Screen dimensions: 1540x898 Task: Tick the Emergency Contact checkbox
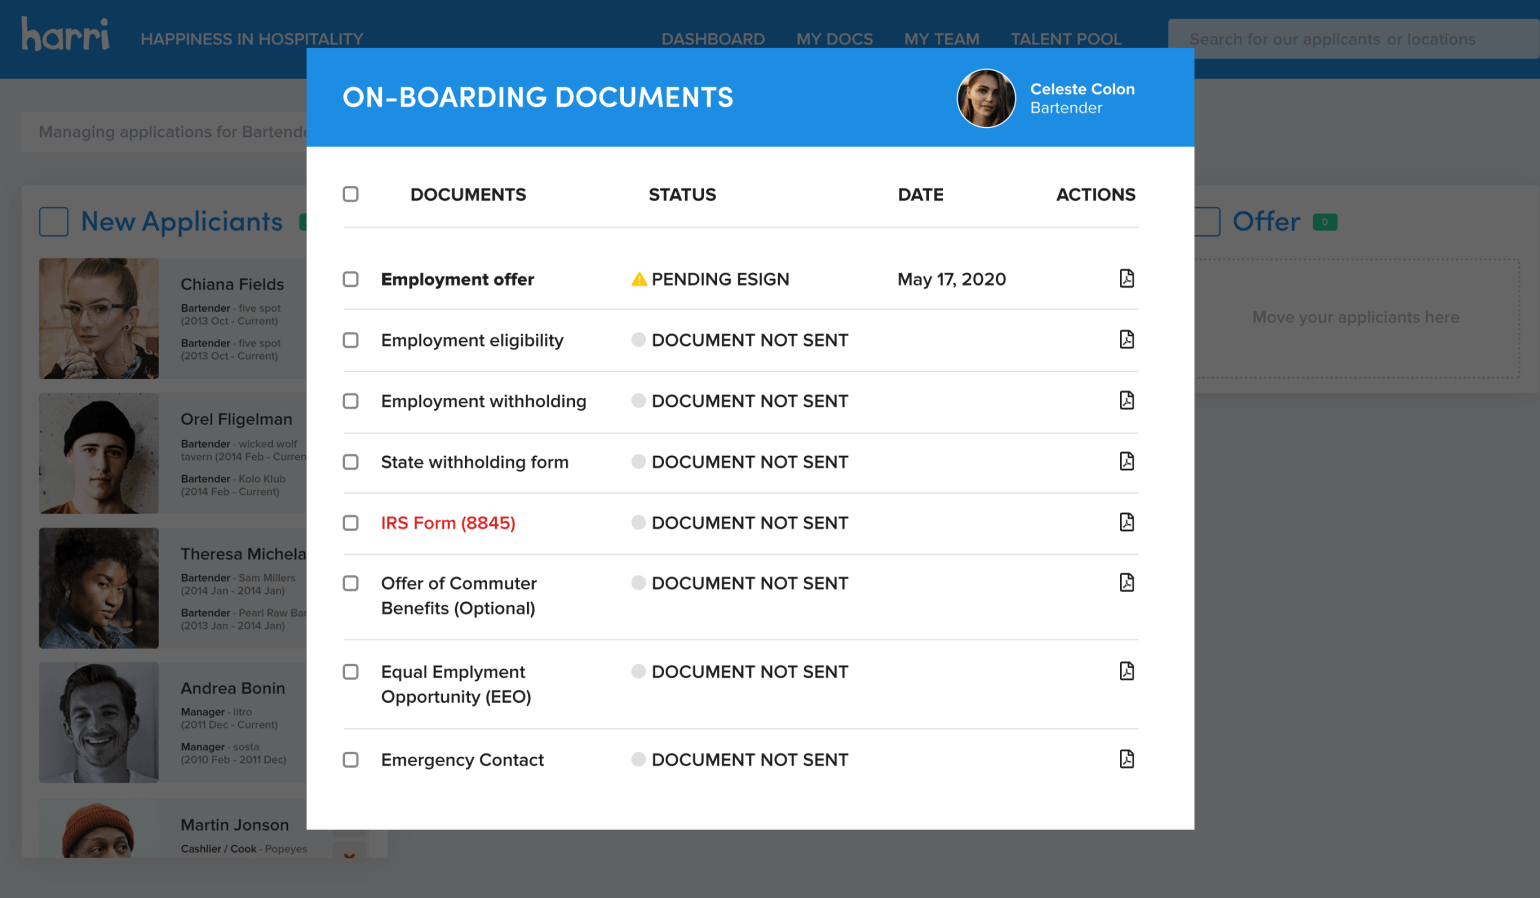point(351,760)
